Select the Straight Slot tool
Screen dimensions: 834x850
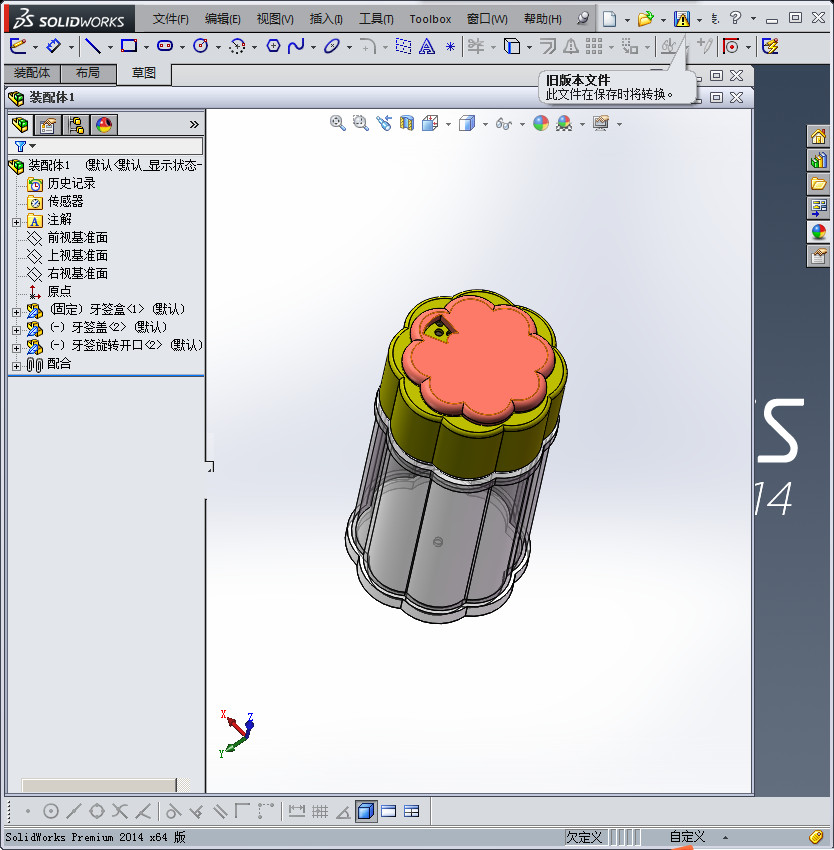[165, 46]
